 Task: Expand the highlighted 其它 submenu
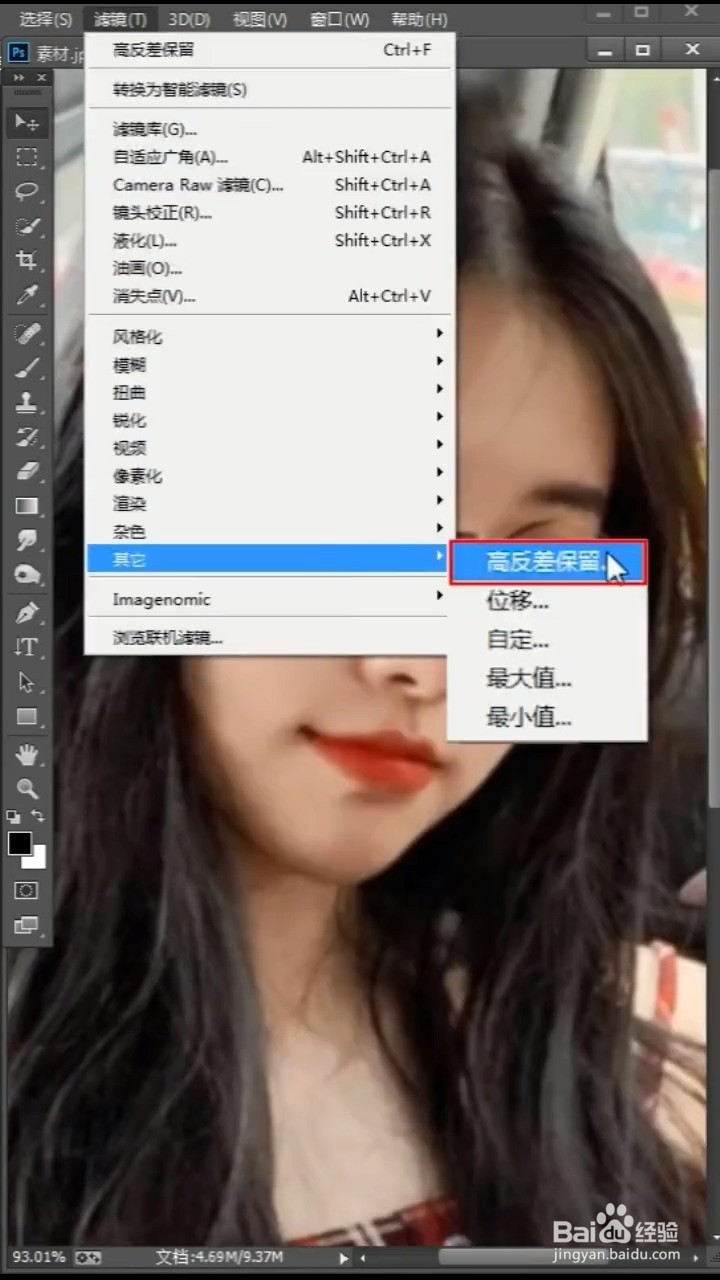point(270,559)
